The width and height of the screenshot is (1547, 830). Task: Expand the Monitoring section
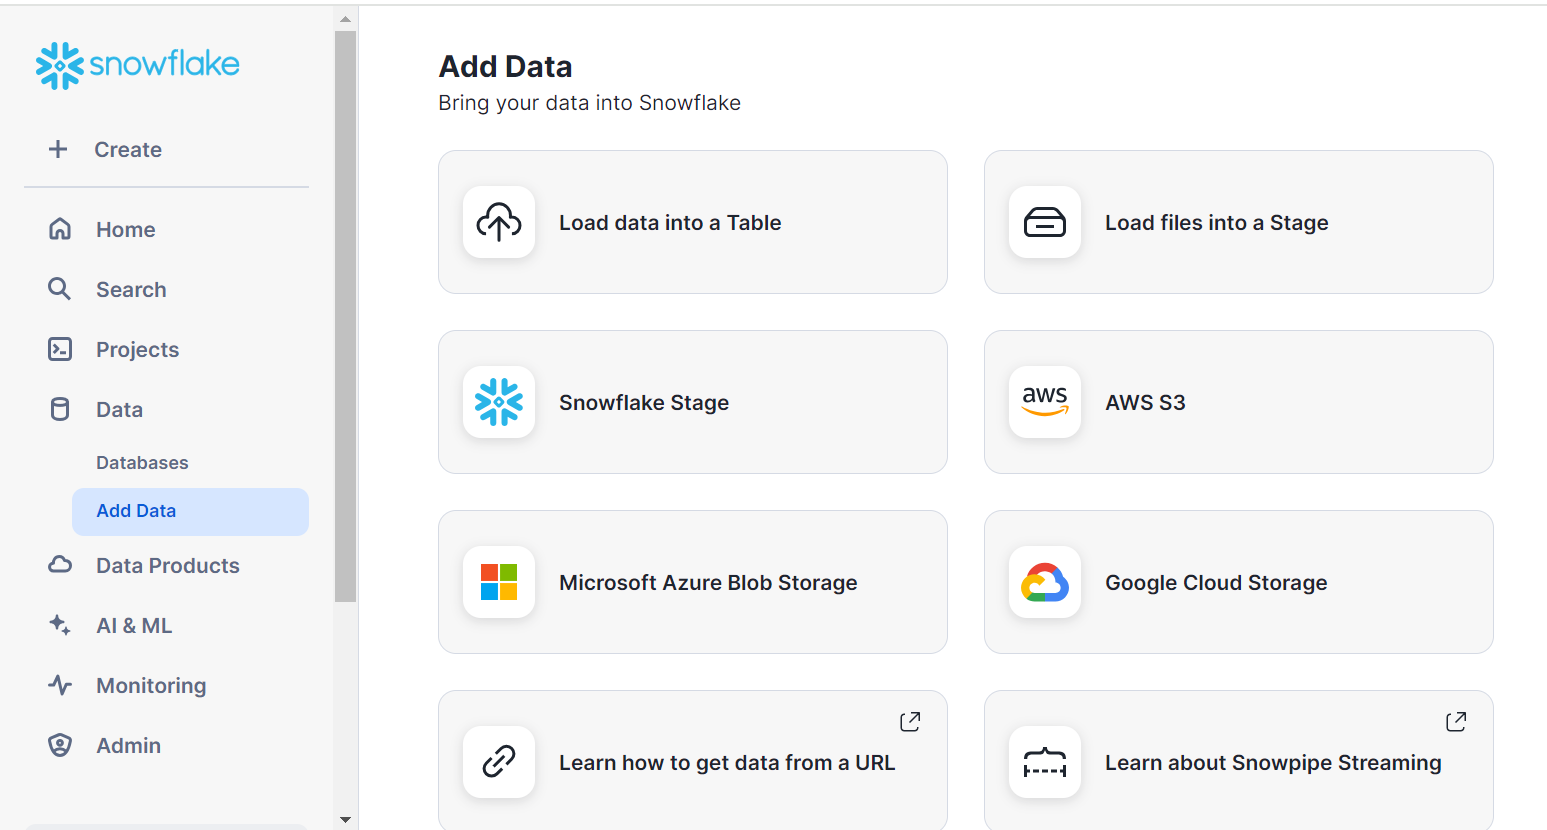(151, 685)
